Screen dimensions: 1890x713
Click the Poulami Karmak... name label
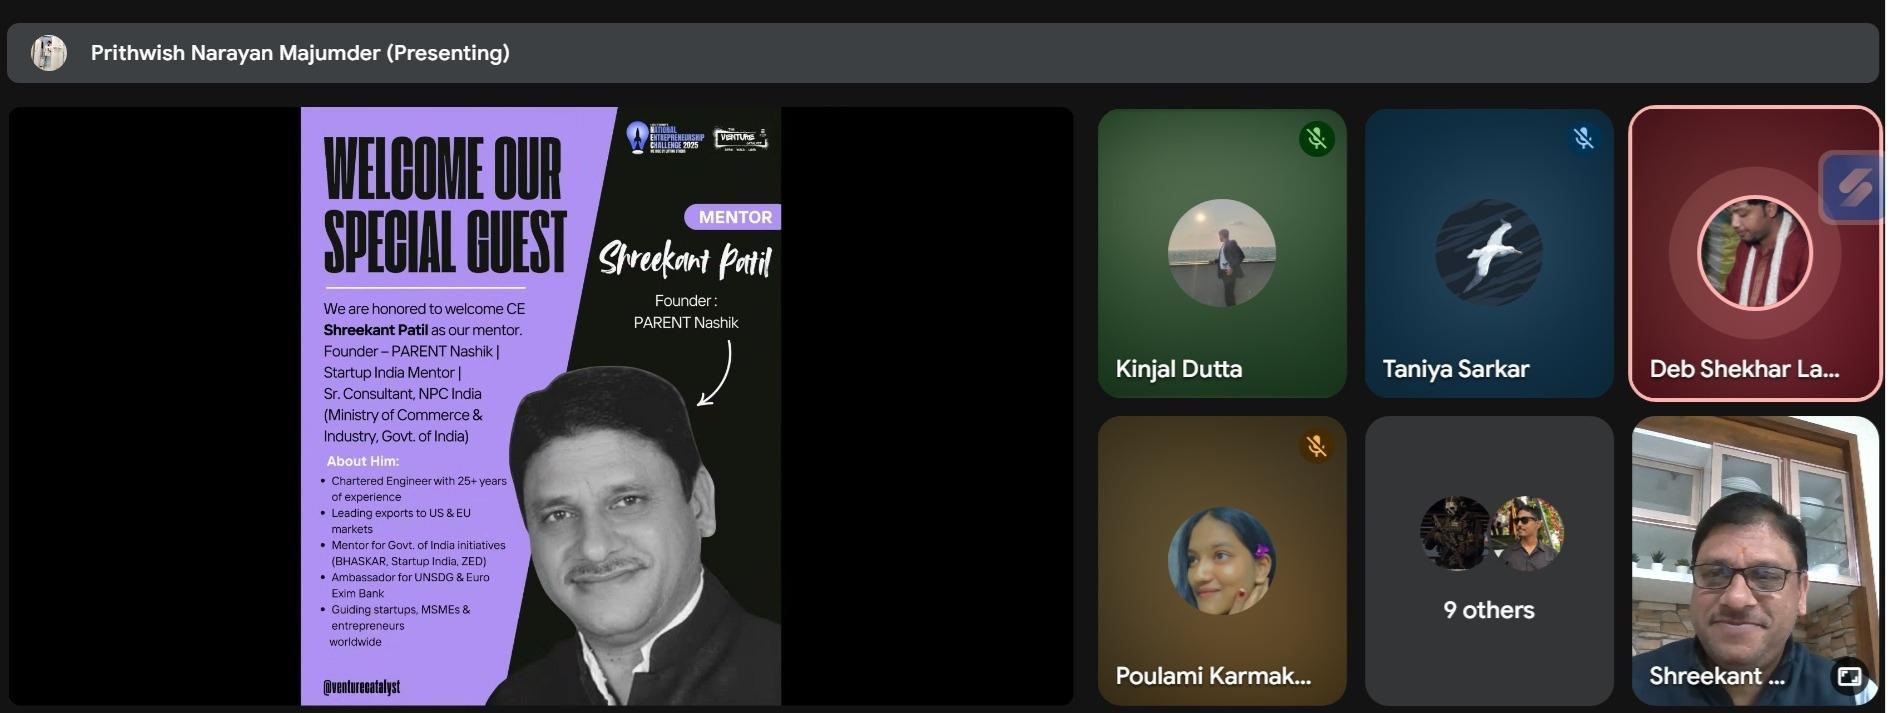click(1212, 676)
